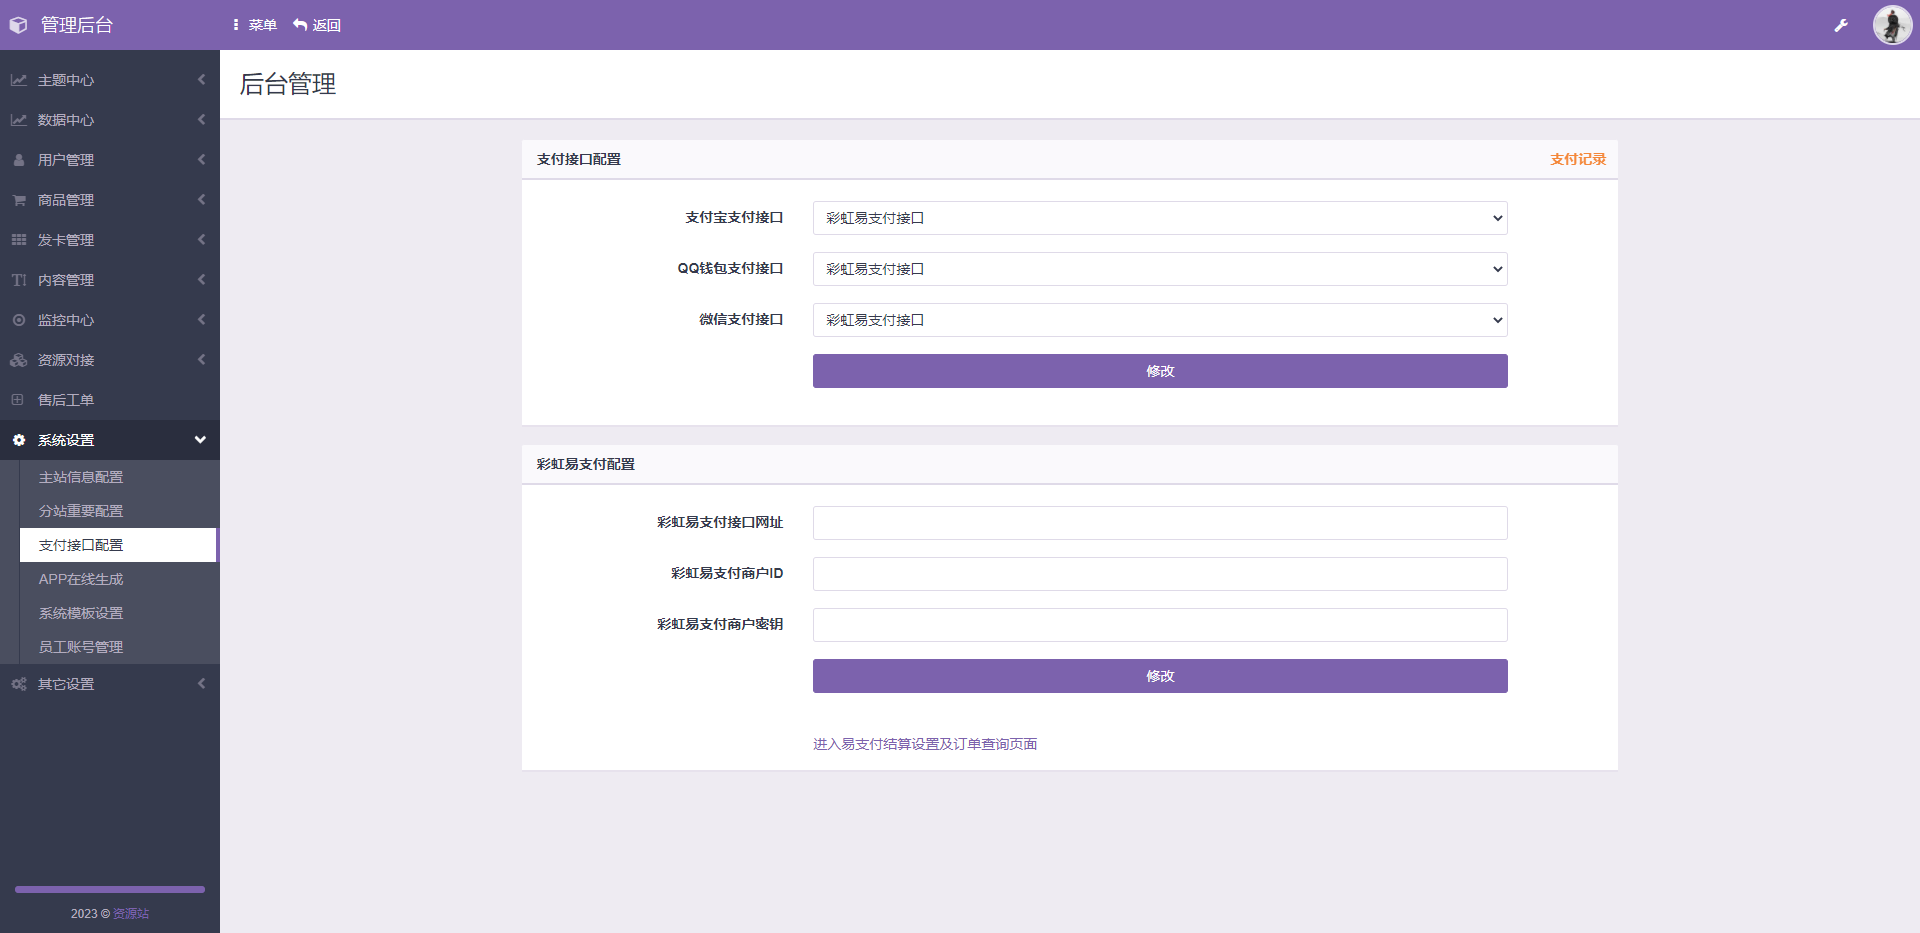Click the purple progress bar in sidebar footer

click(x=110, y=889)
